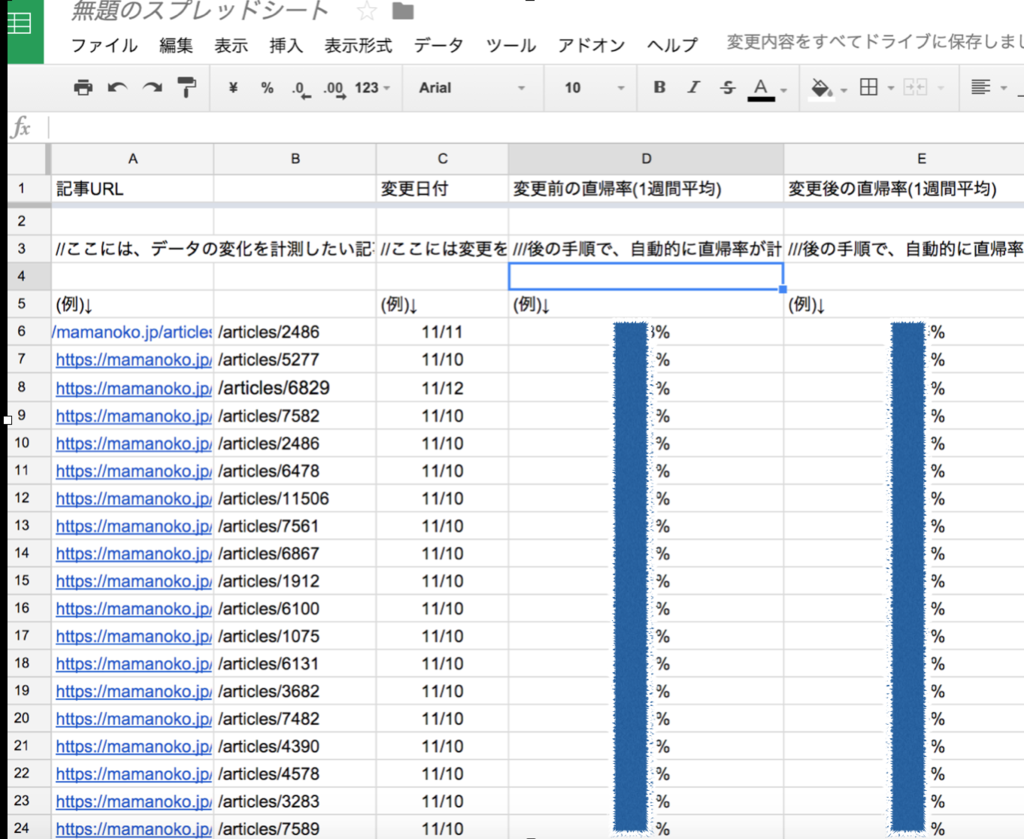
Task: Open the text color picker under the A
Action: click(761, 87)
